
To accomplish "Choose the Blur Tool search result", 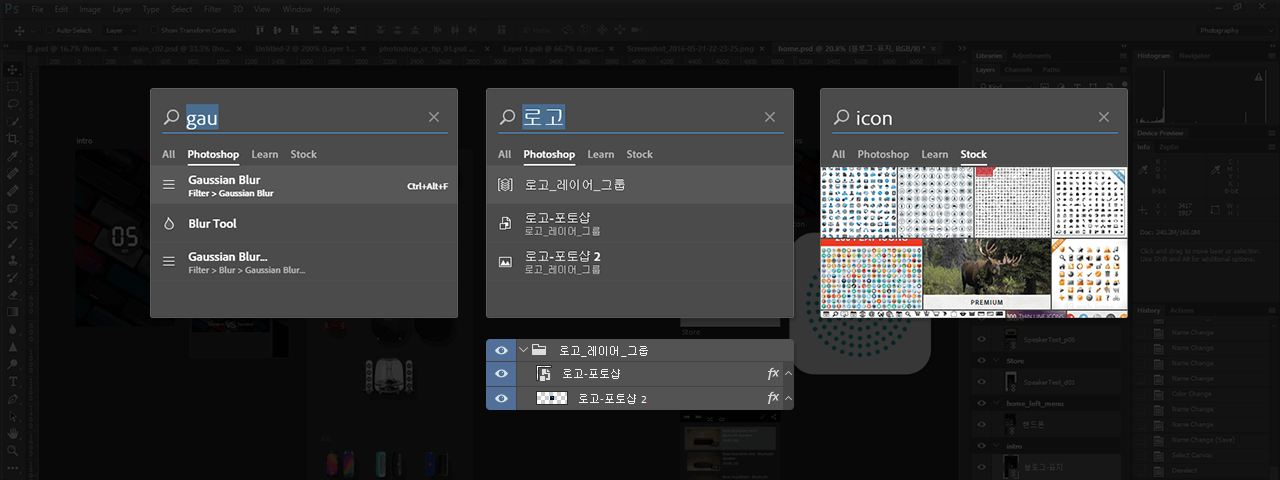I will point(304,224).
